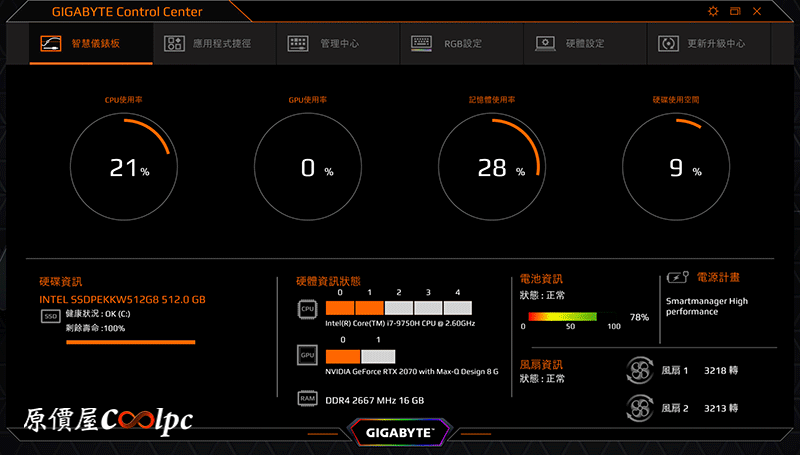The width and height of the screenshot is (800, 455).
Task: Click CPU power level segment 0
Action: 340,308
